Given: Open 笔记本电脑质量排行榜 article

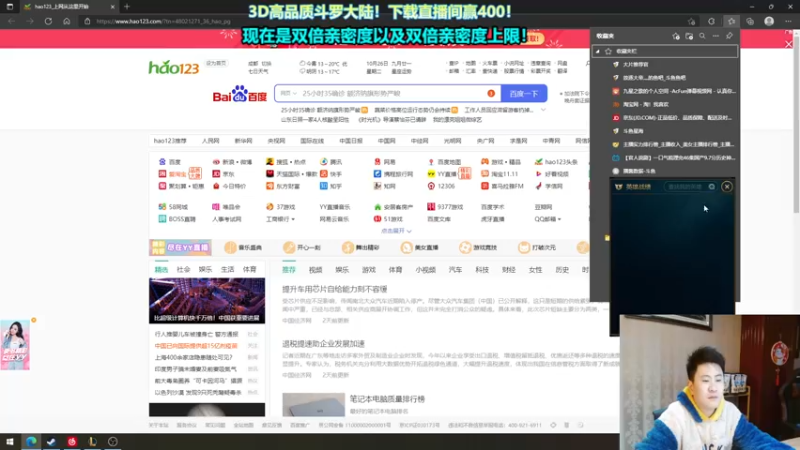Looking at the screenshot, I should [x=387, y=399].
